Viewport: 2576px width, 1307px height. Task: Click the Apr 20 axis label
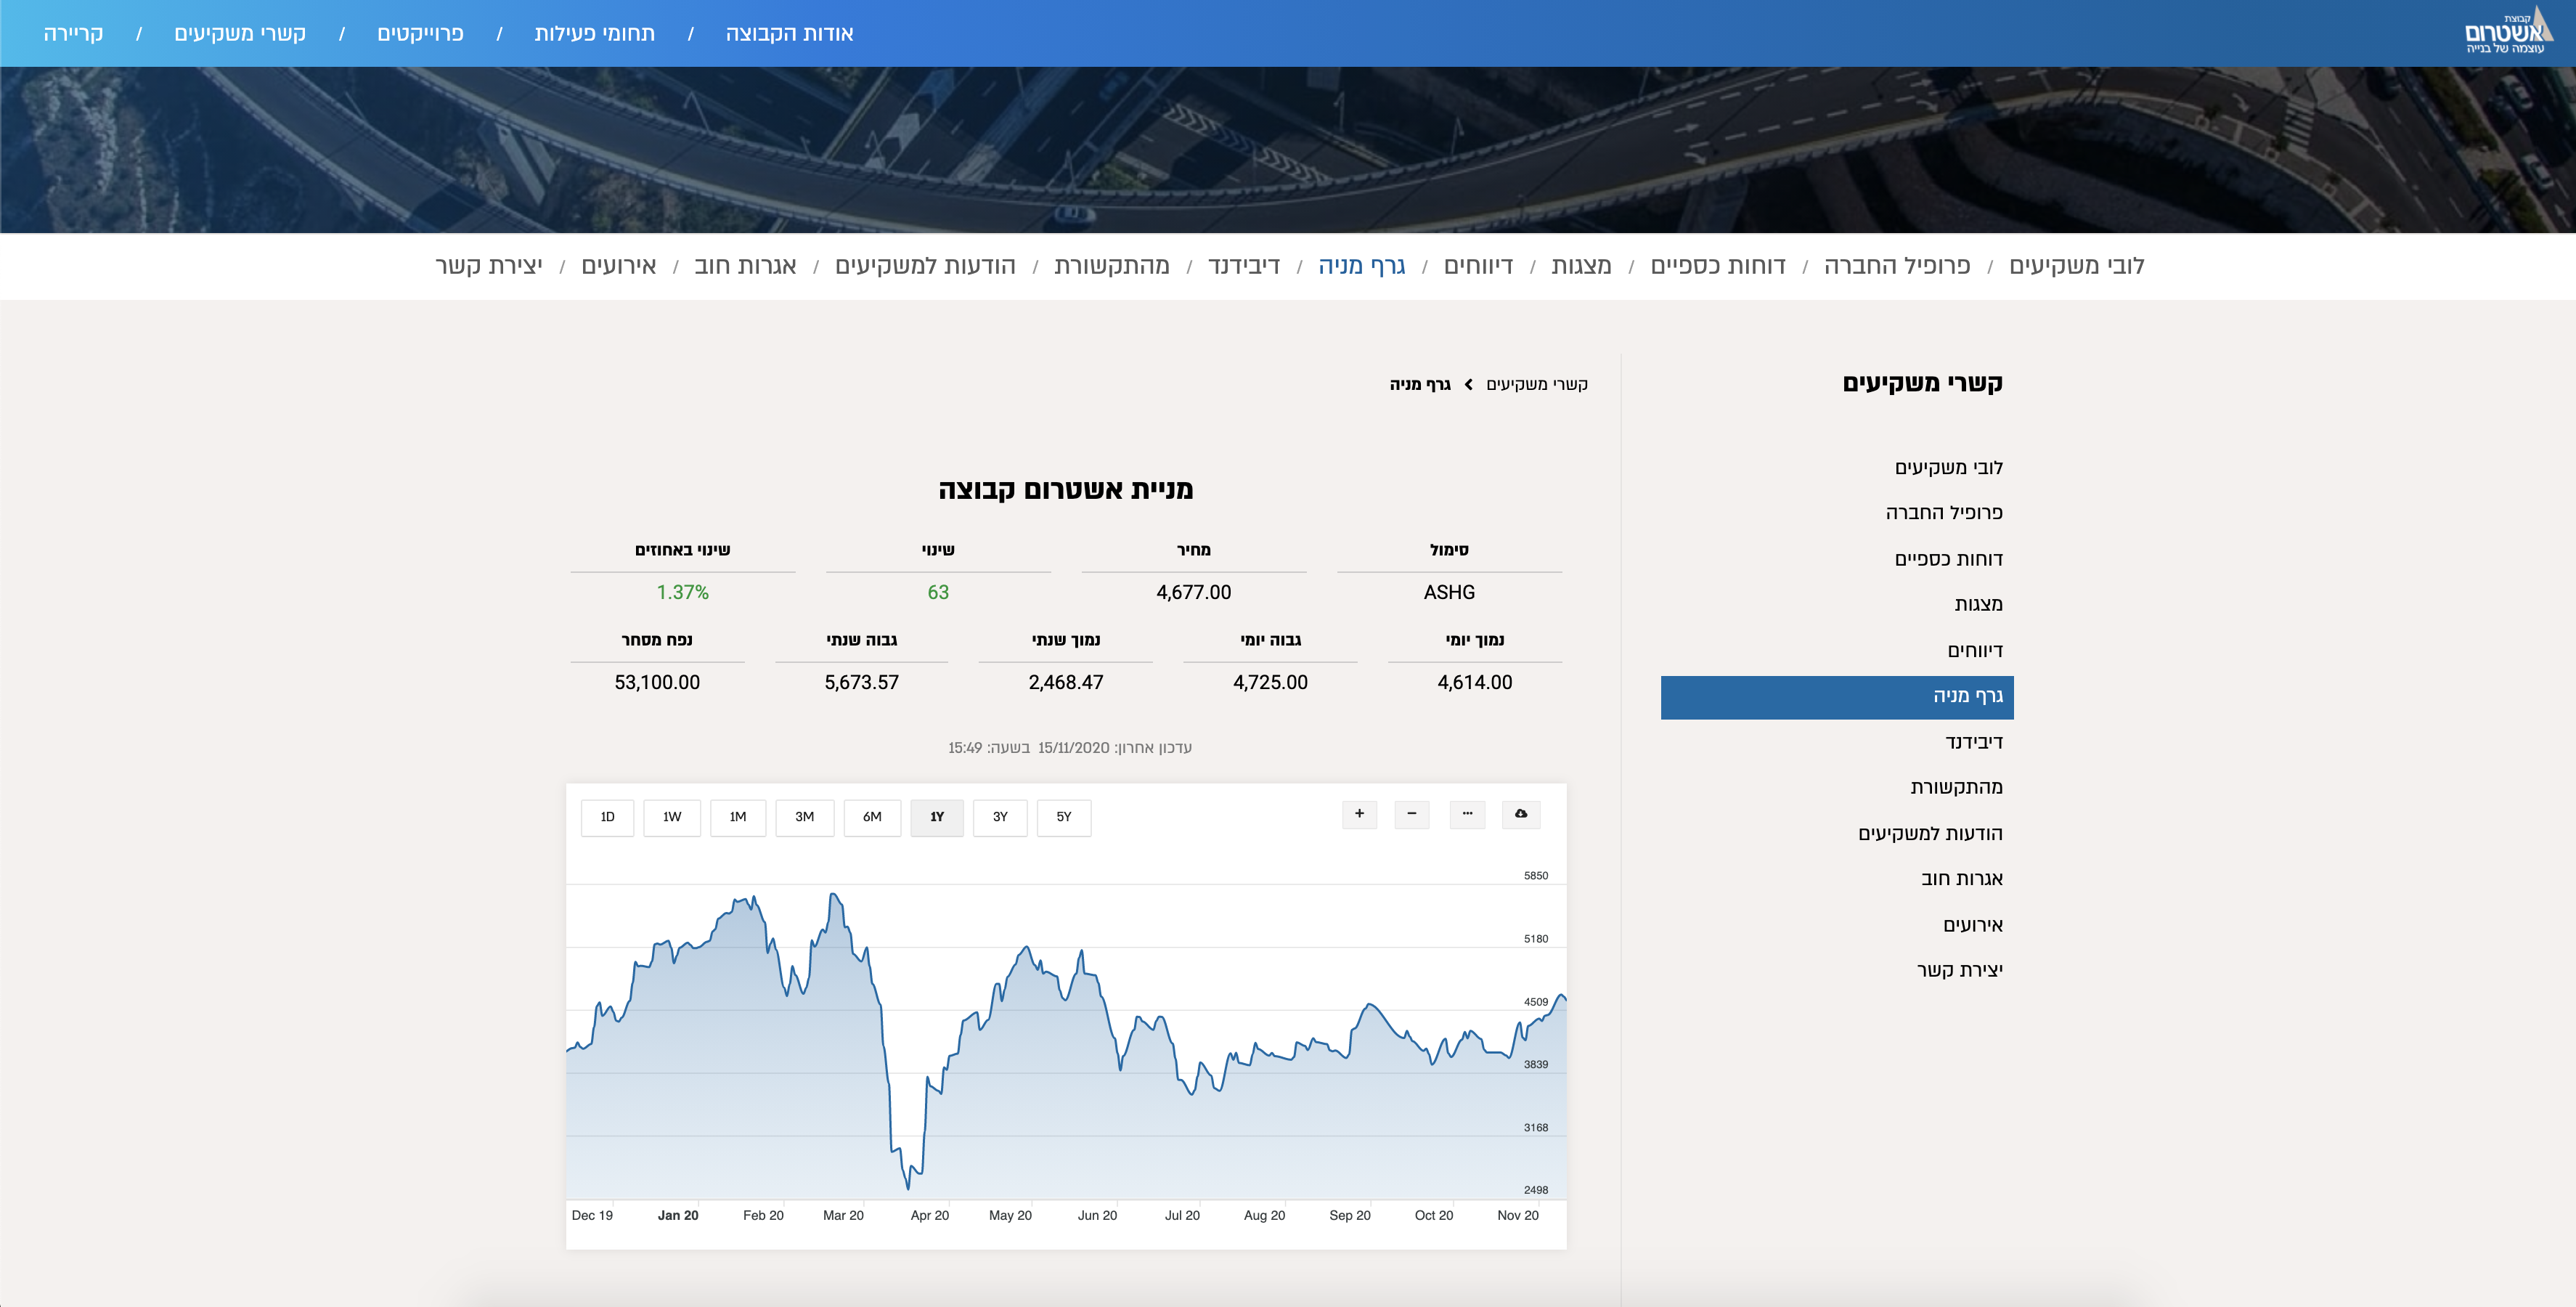(x=930, y=1216)
